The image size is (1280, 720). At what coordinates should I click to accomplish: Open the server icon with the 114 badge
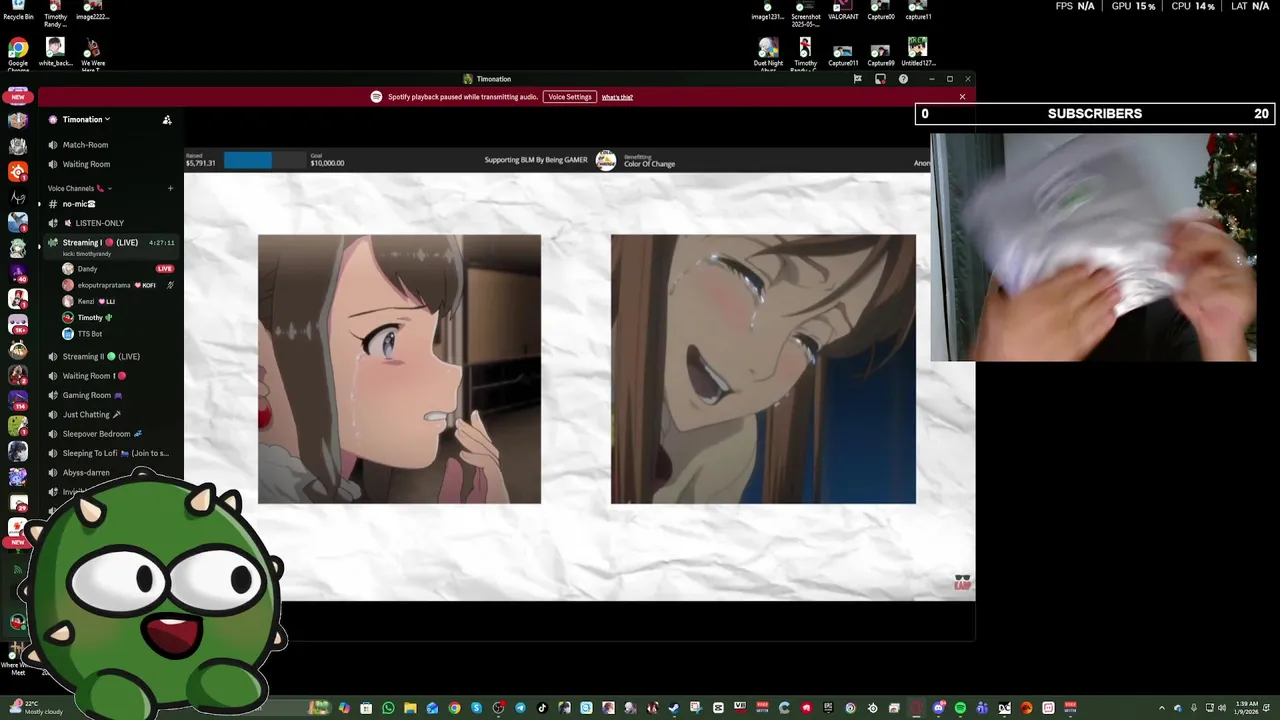click(18, 400)
